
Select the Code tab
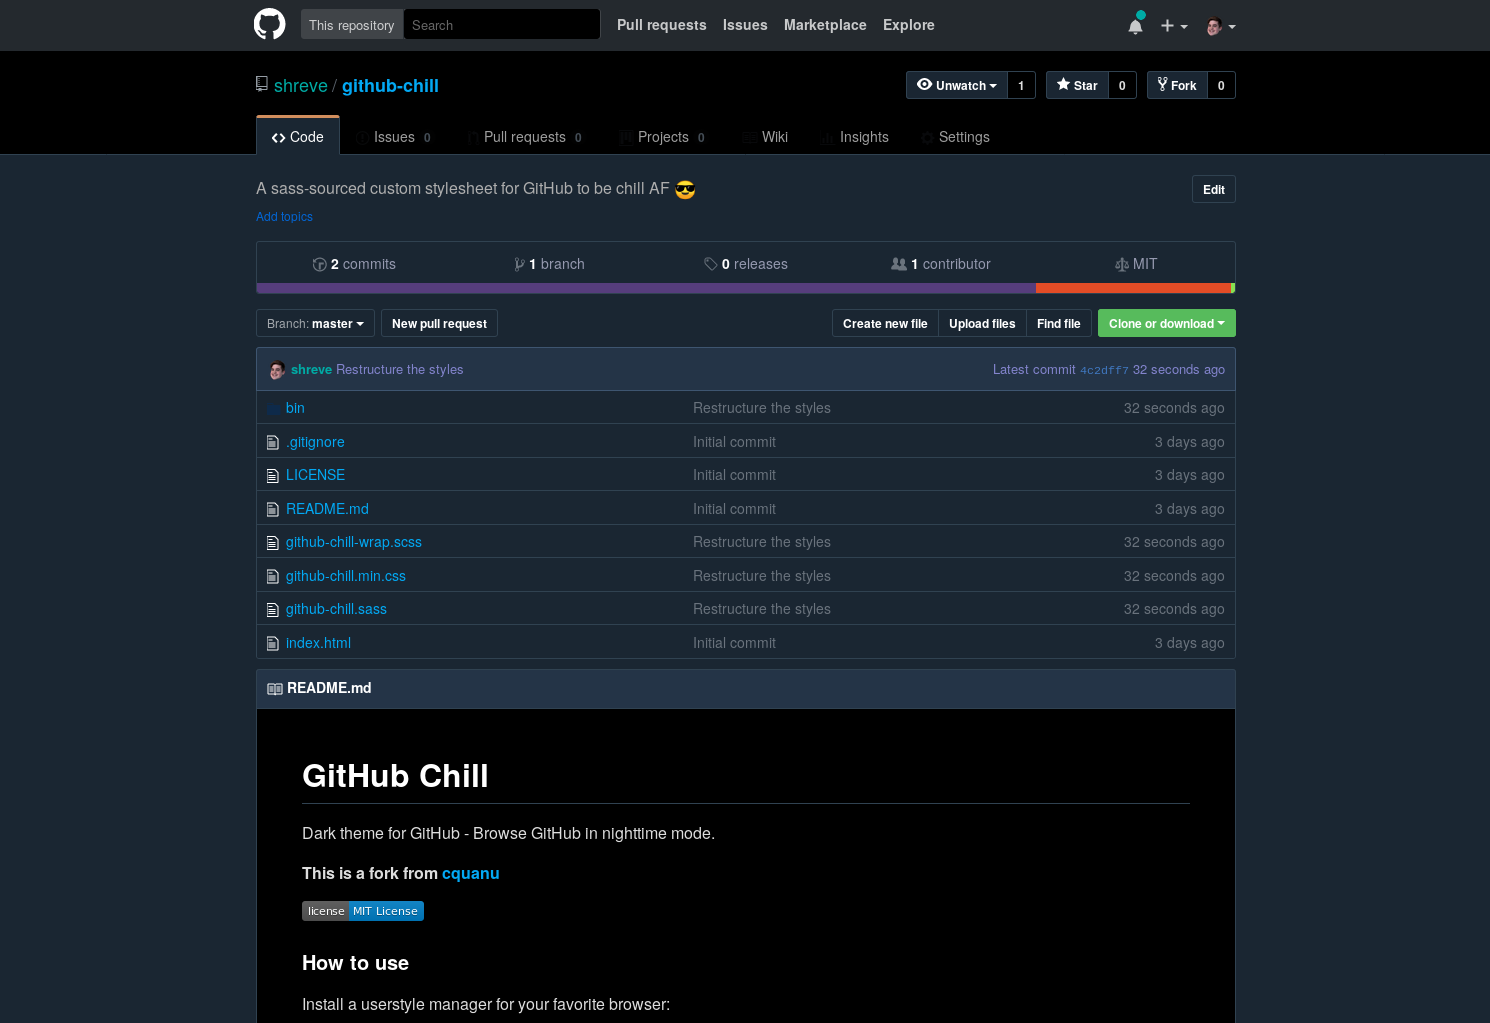(298, 137)
